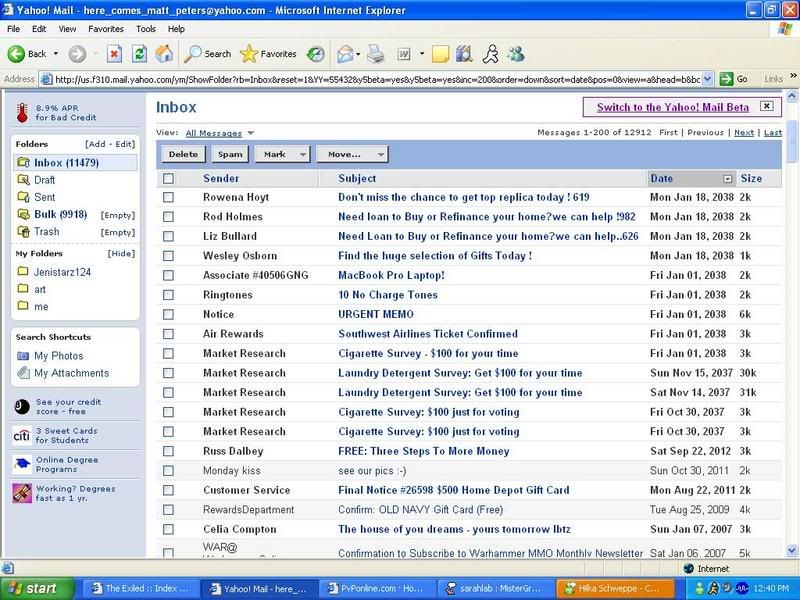
Task: Expand the address bar dropdown
Action: [x=707, y=79]
